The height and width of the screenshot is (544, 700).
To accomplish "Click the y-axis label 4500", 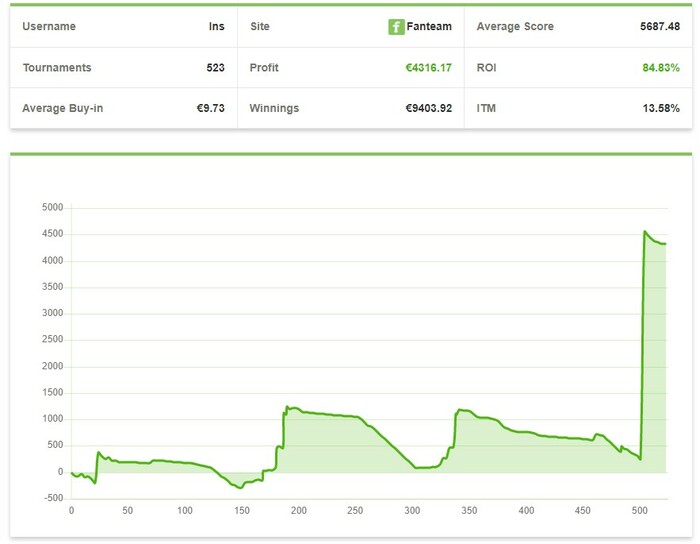I will click(x=53, y=233).
